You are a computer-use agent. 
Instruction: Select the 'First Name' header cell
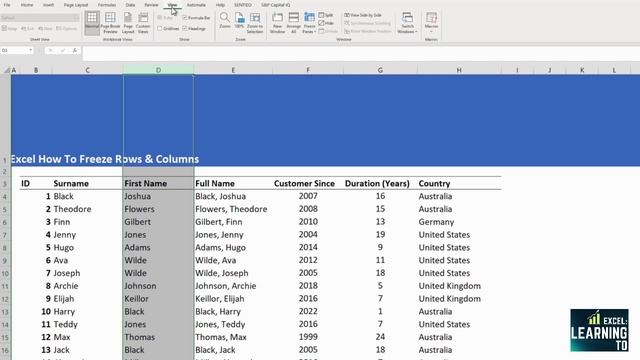tap(158, 184)
